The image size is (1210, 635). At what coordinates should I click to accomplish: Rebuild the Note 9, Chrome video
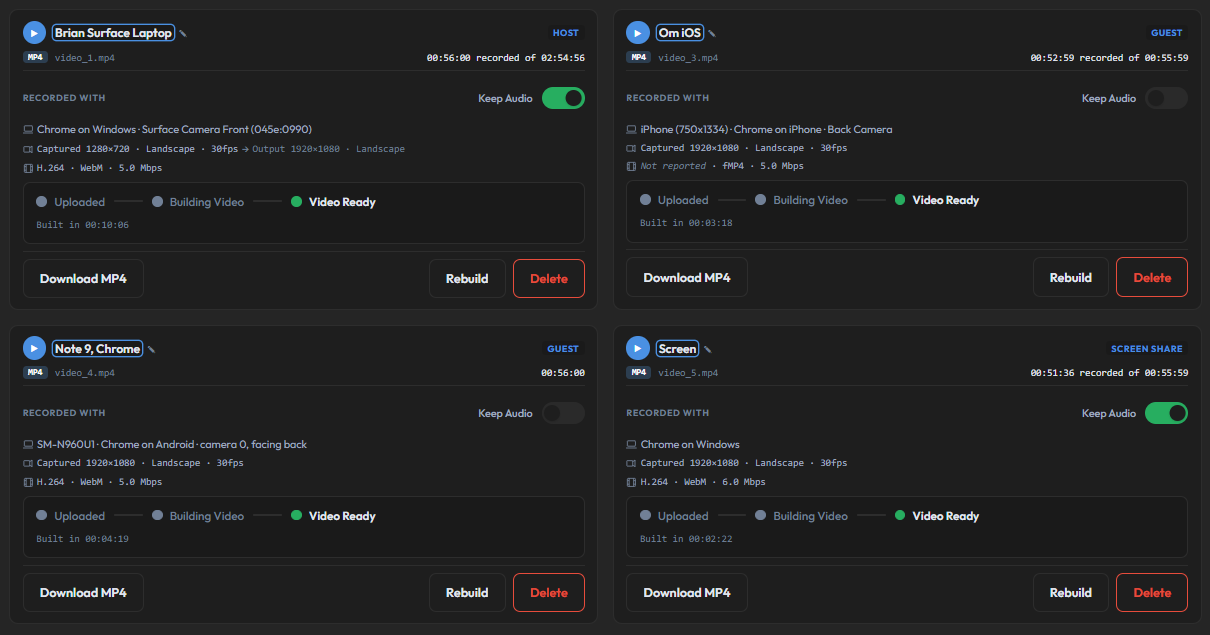tap(467, 592)
